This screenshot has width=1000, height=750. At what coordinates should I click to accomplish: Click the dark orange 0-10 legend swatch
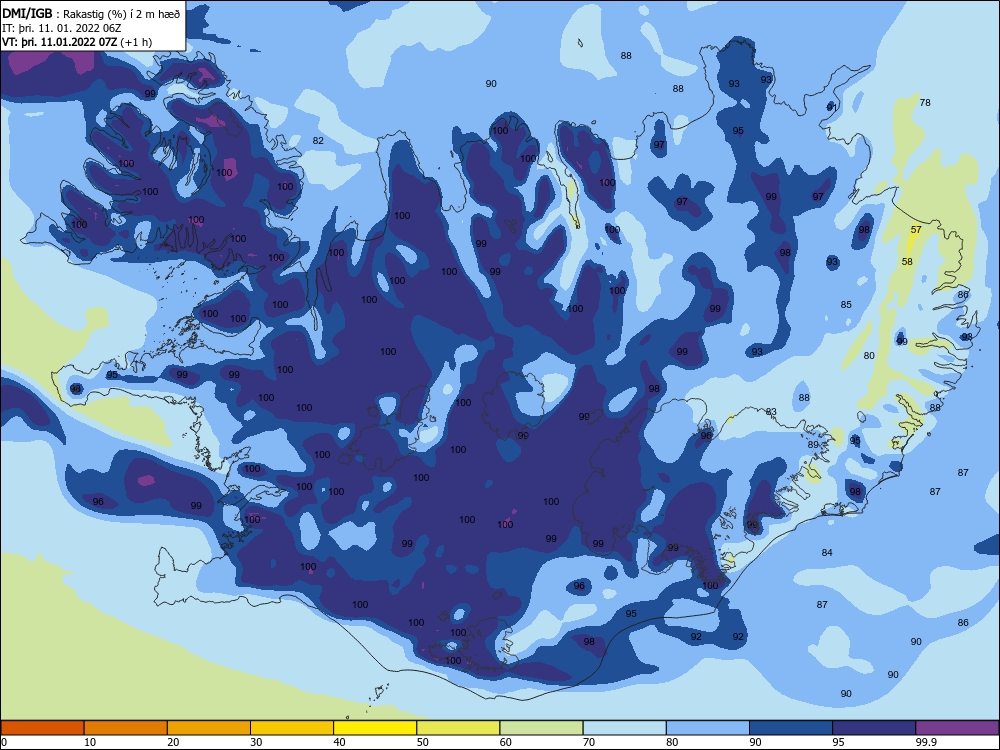coord(42,728)
